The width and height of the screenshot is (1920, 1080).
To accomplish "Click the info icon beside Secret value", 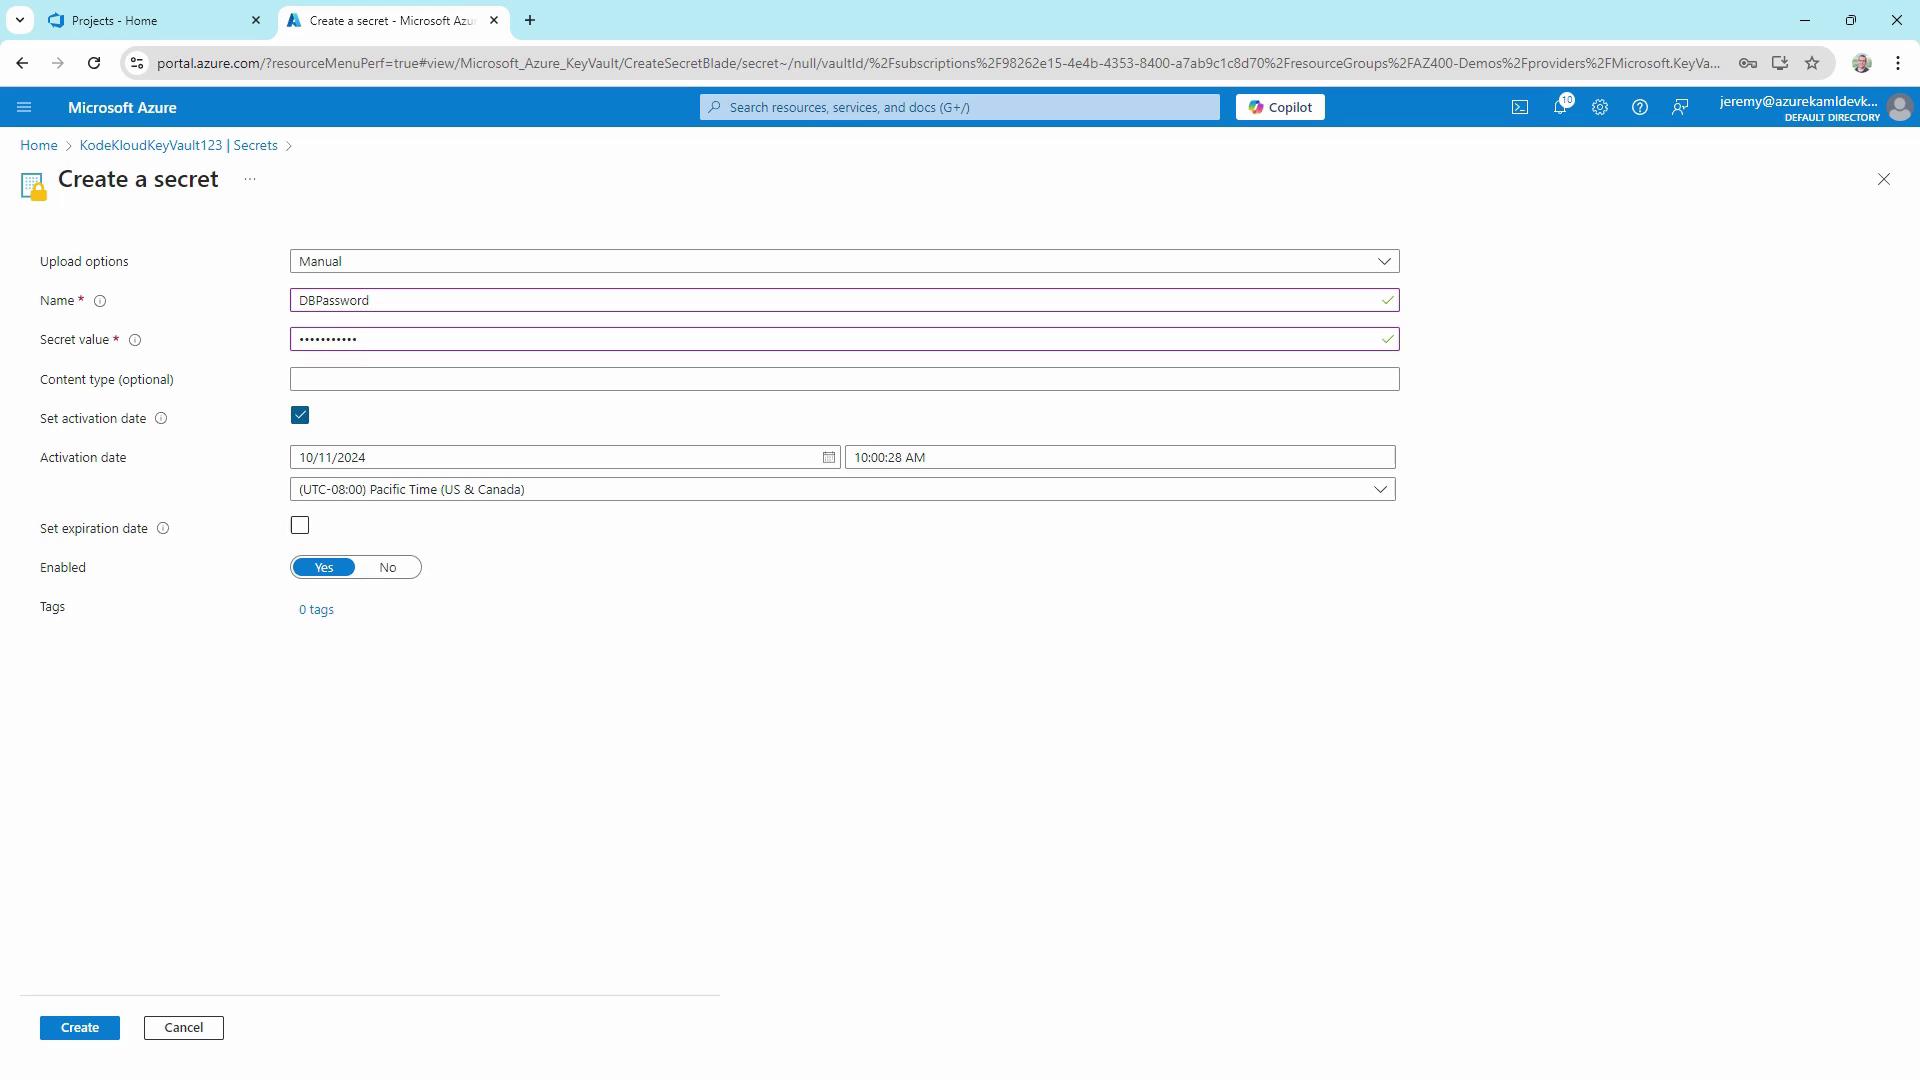I will (x=135, y=340).
